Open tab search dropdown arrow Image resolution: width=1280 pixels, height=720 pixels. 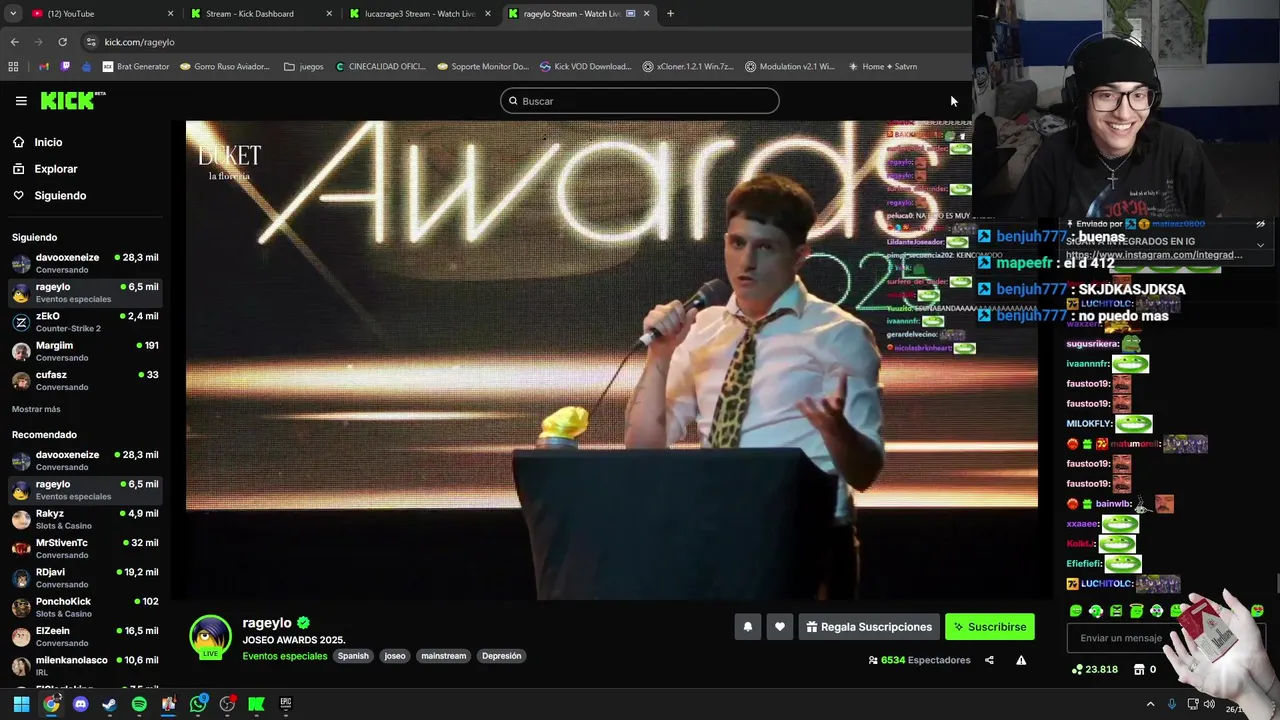point(12,13)
